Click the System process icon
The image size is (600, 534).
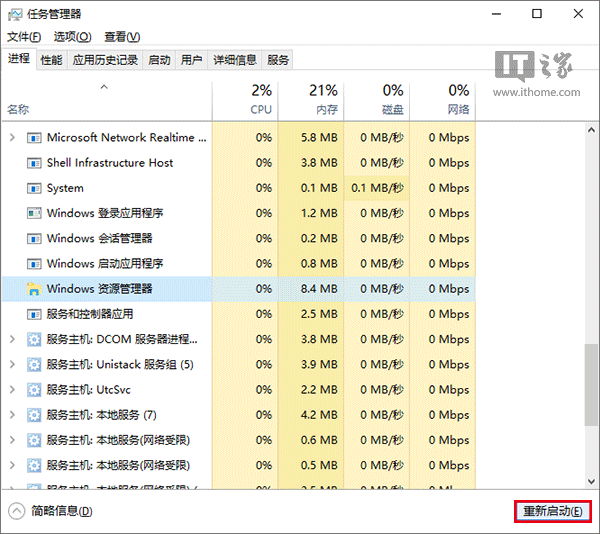(x=34, y=188)
